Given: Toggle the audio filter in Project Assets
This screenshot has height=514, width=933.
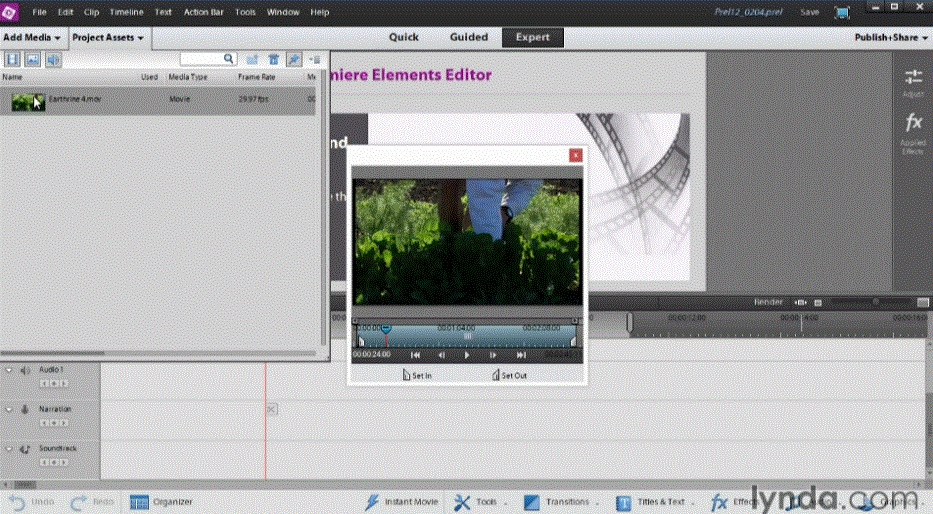Looking at the screenshot, I should tap(54, 59).
